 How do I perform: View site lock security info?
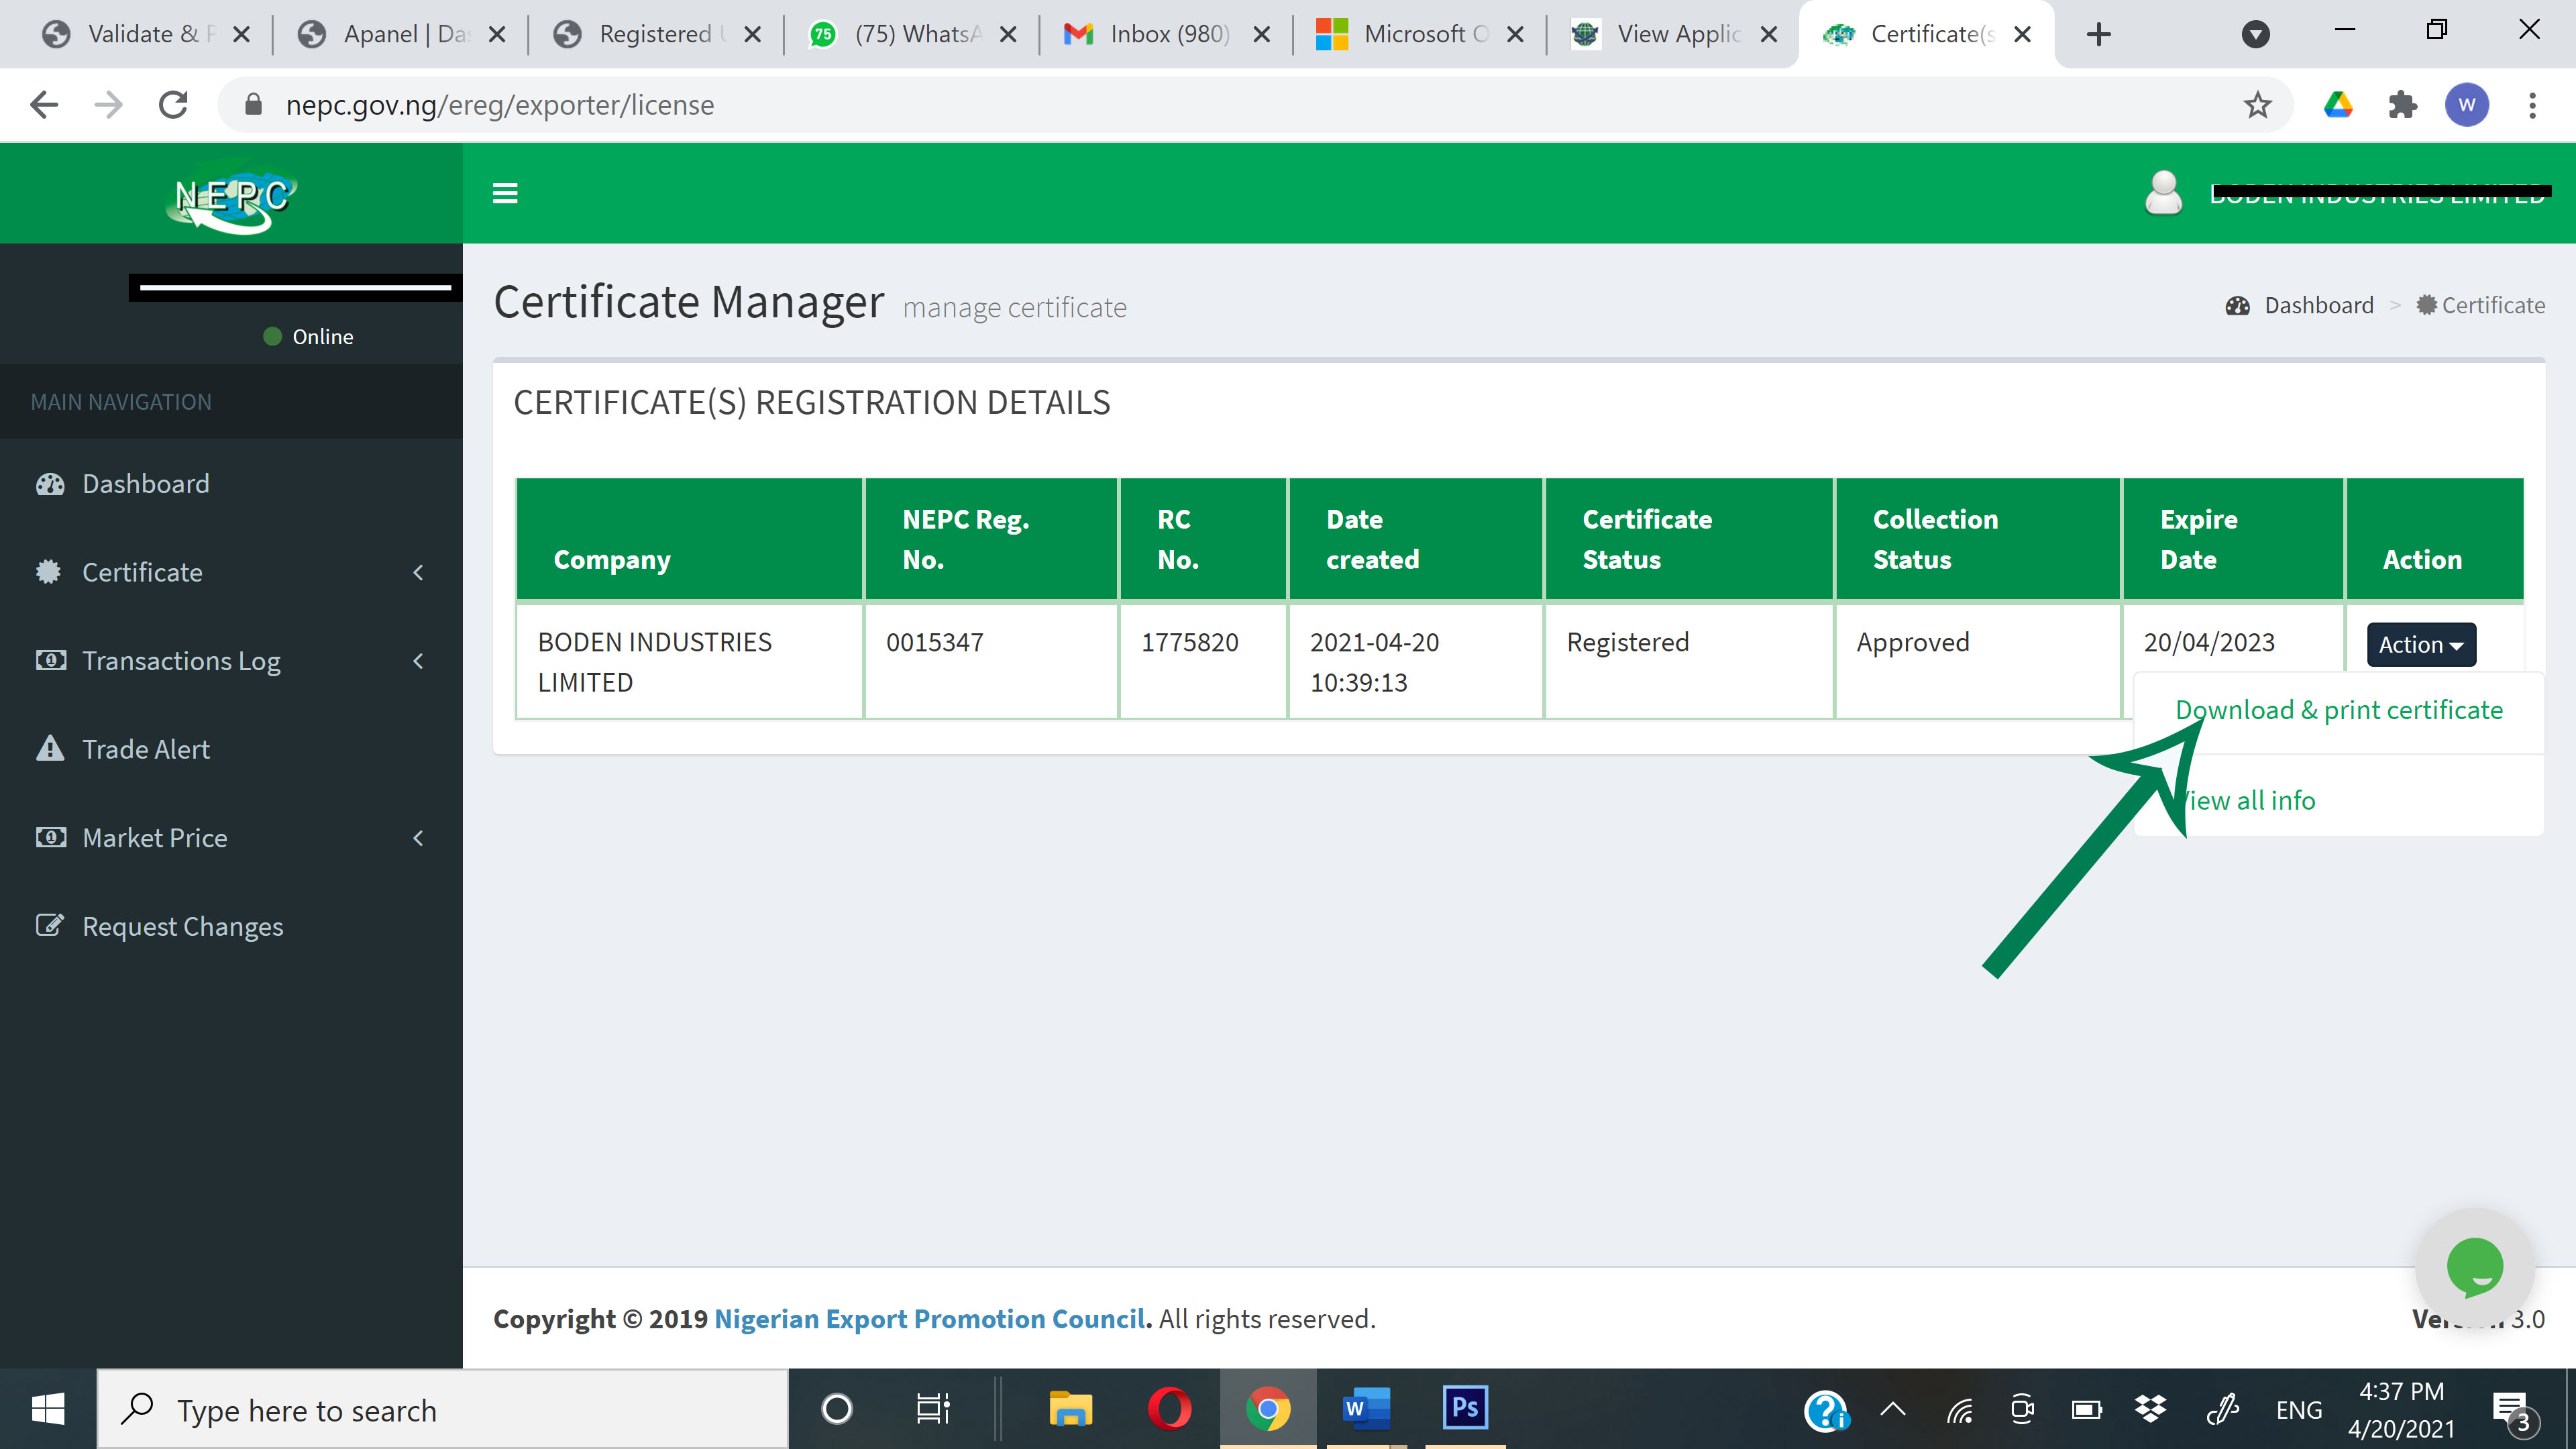[x=253, y=105]
